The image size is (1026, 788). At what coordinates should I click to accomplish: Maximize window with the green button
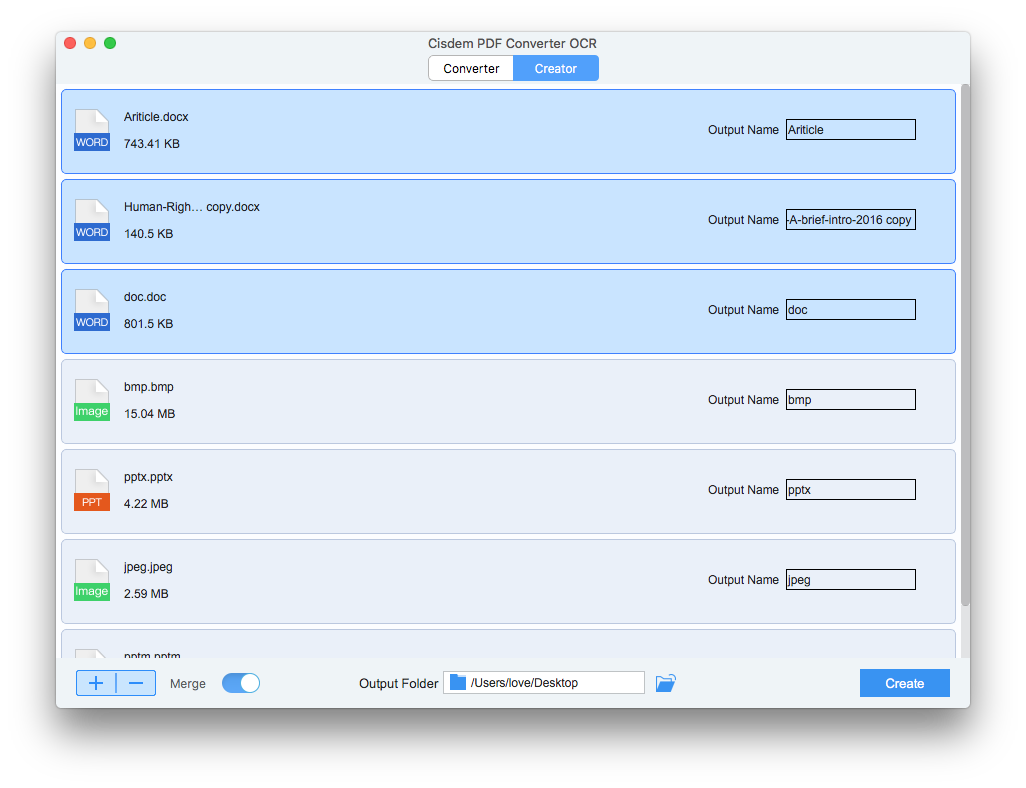tap(110, 43)
